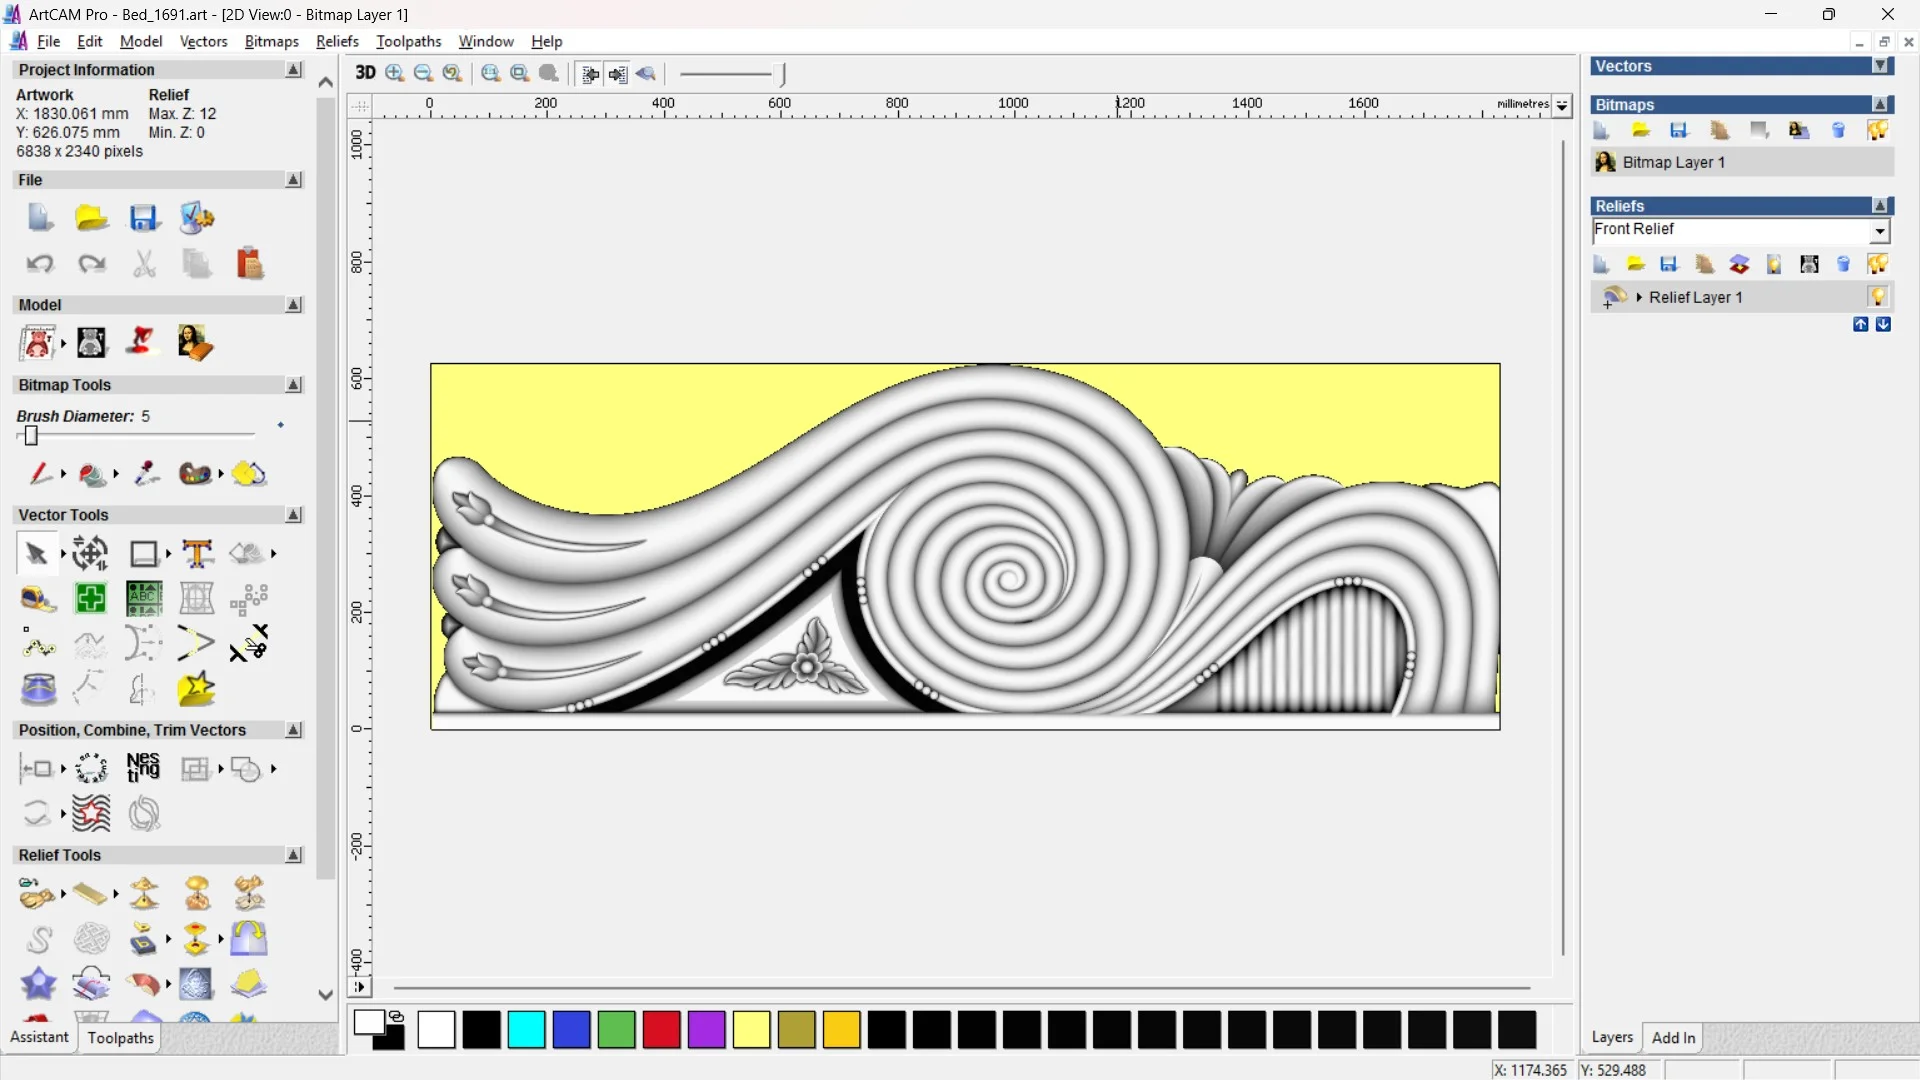Image resolution: width=1920 pixels, height=1080 pixels.
Task: Collapse the Project Information section
Action: tap(294, 70)
